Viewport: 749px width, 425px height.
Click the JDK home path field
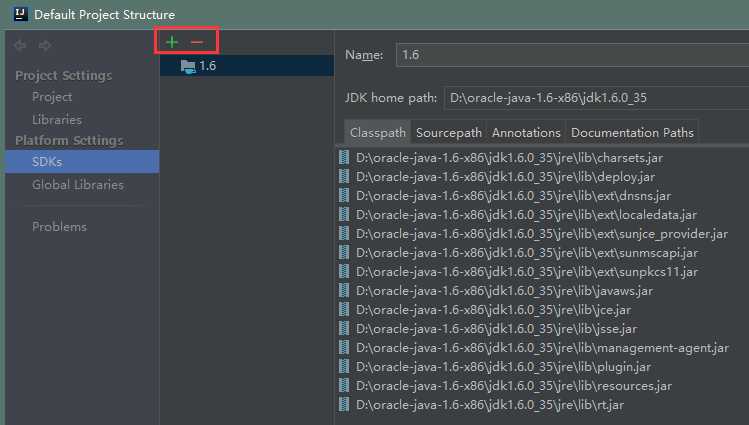point(596,98)
